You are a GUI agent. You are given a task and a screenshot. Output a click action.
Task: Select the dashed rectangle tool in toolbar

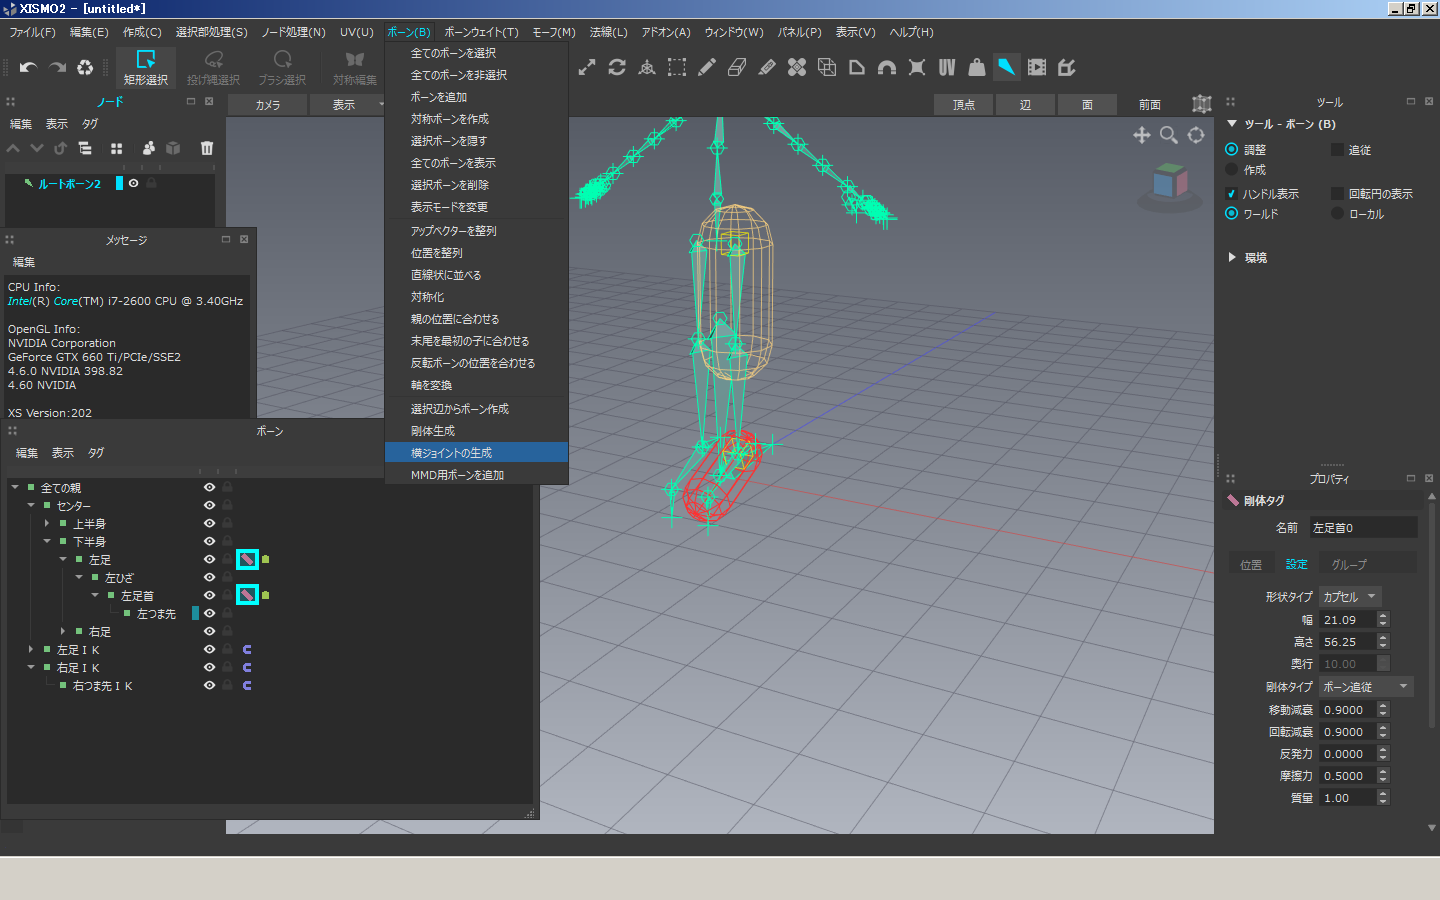677,67
